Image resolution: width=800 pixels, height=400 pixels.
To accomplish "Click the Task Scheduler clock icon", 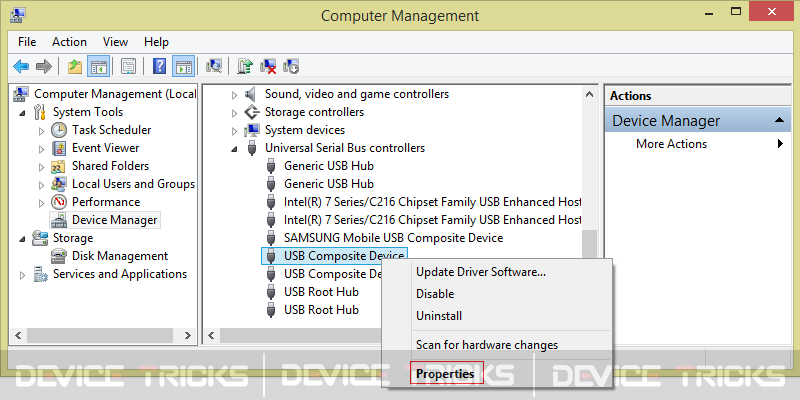I will [x=59, y=130].
